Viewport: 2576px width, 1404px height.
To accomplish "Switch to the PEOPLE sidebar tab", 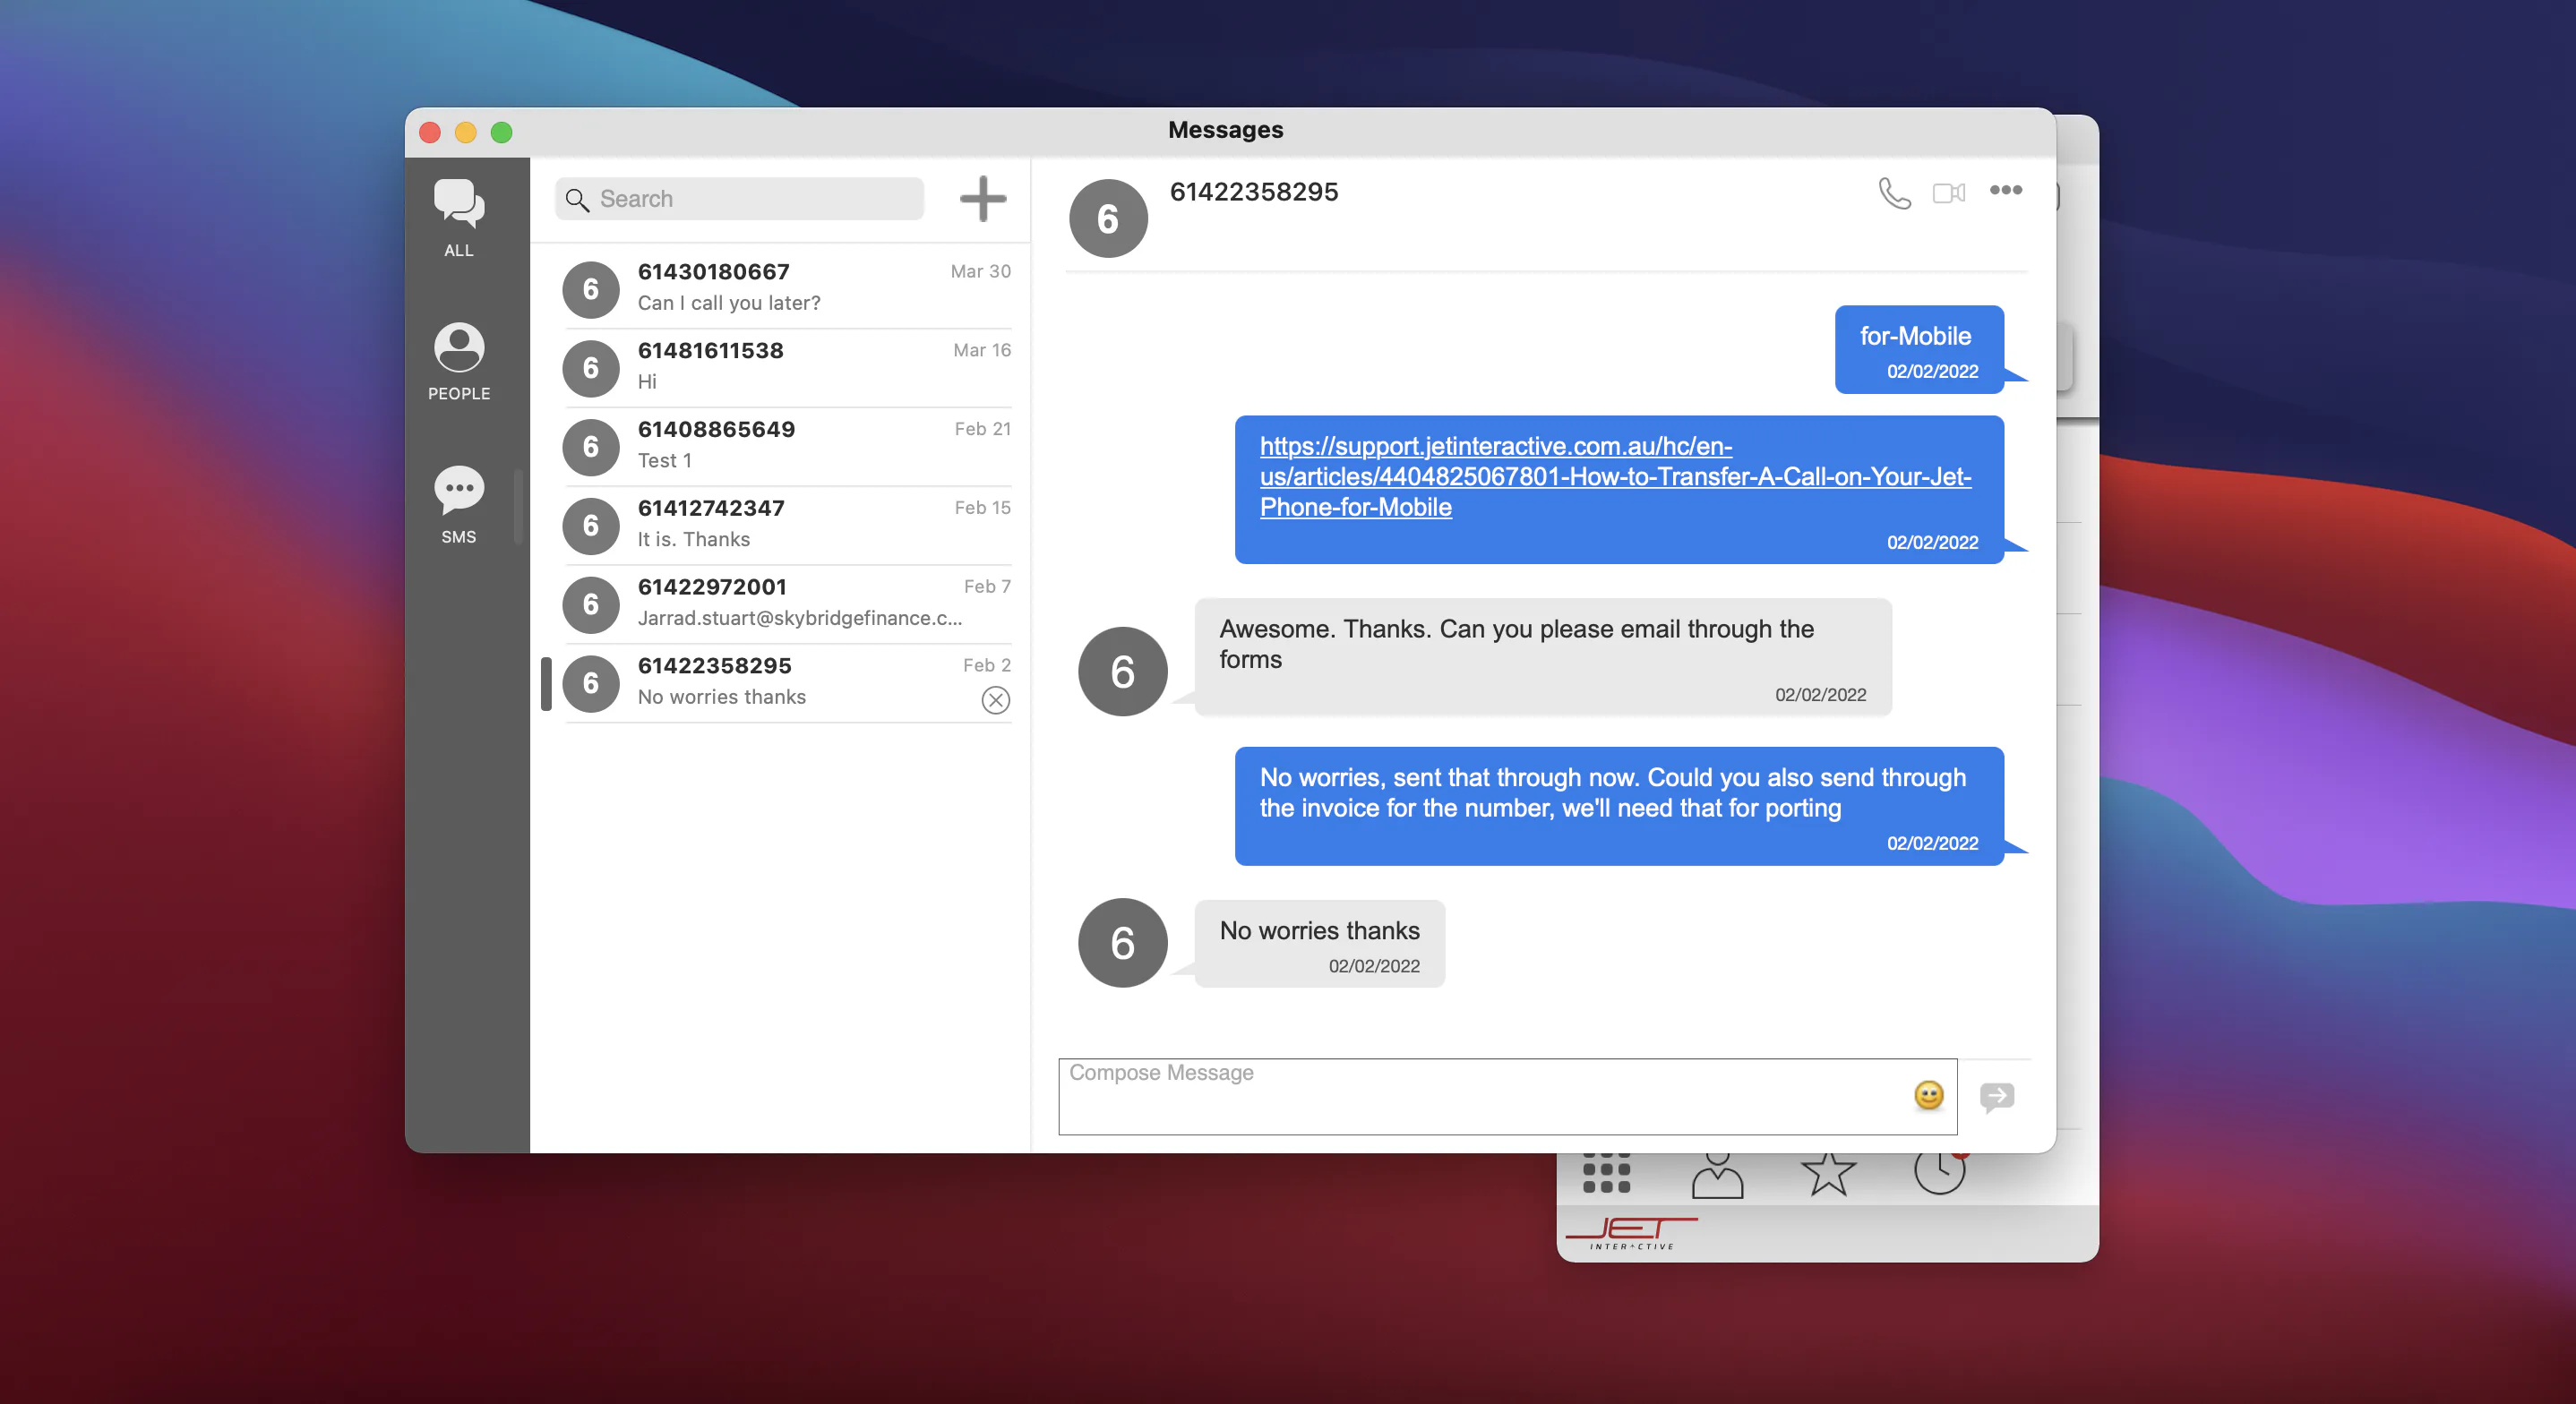I will pos(459,361).
